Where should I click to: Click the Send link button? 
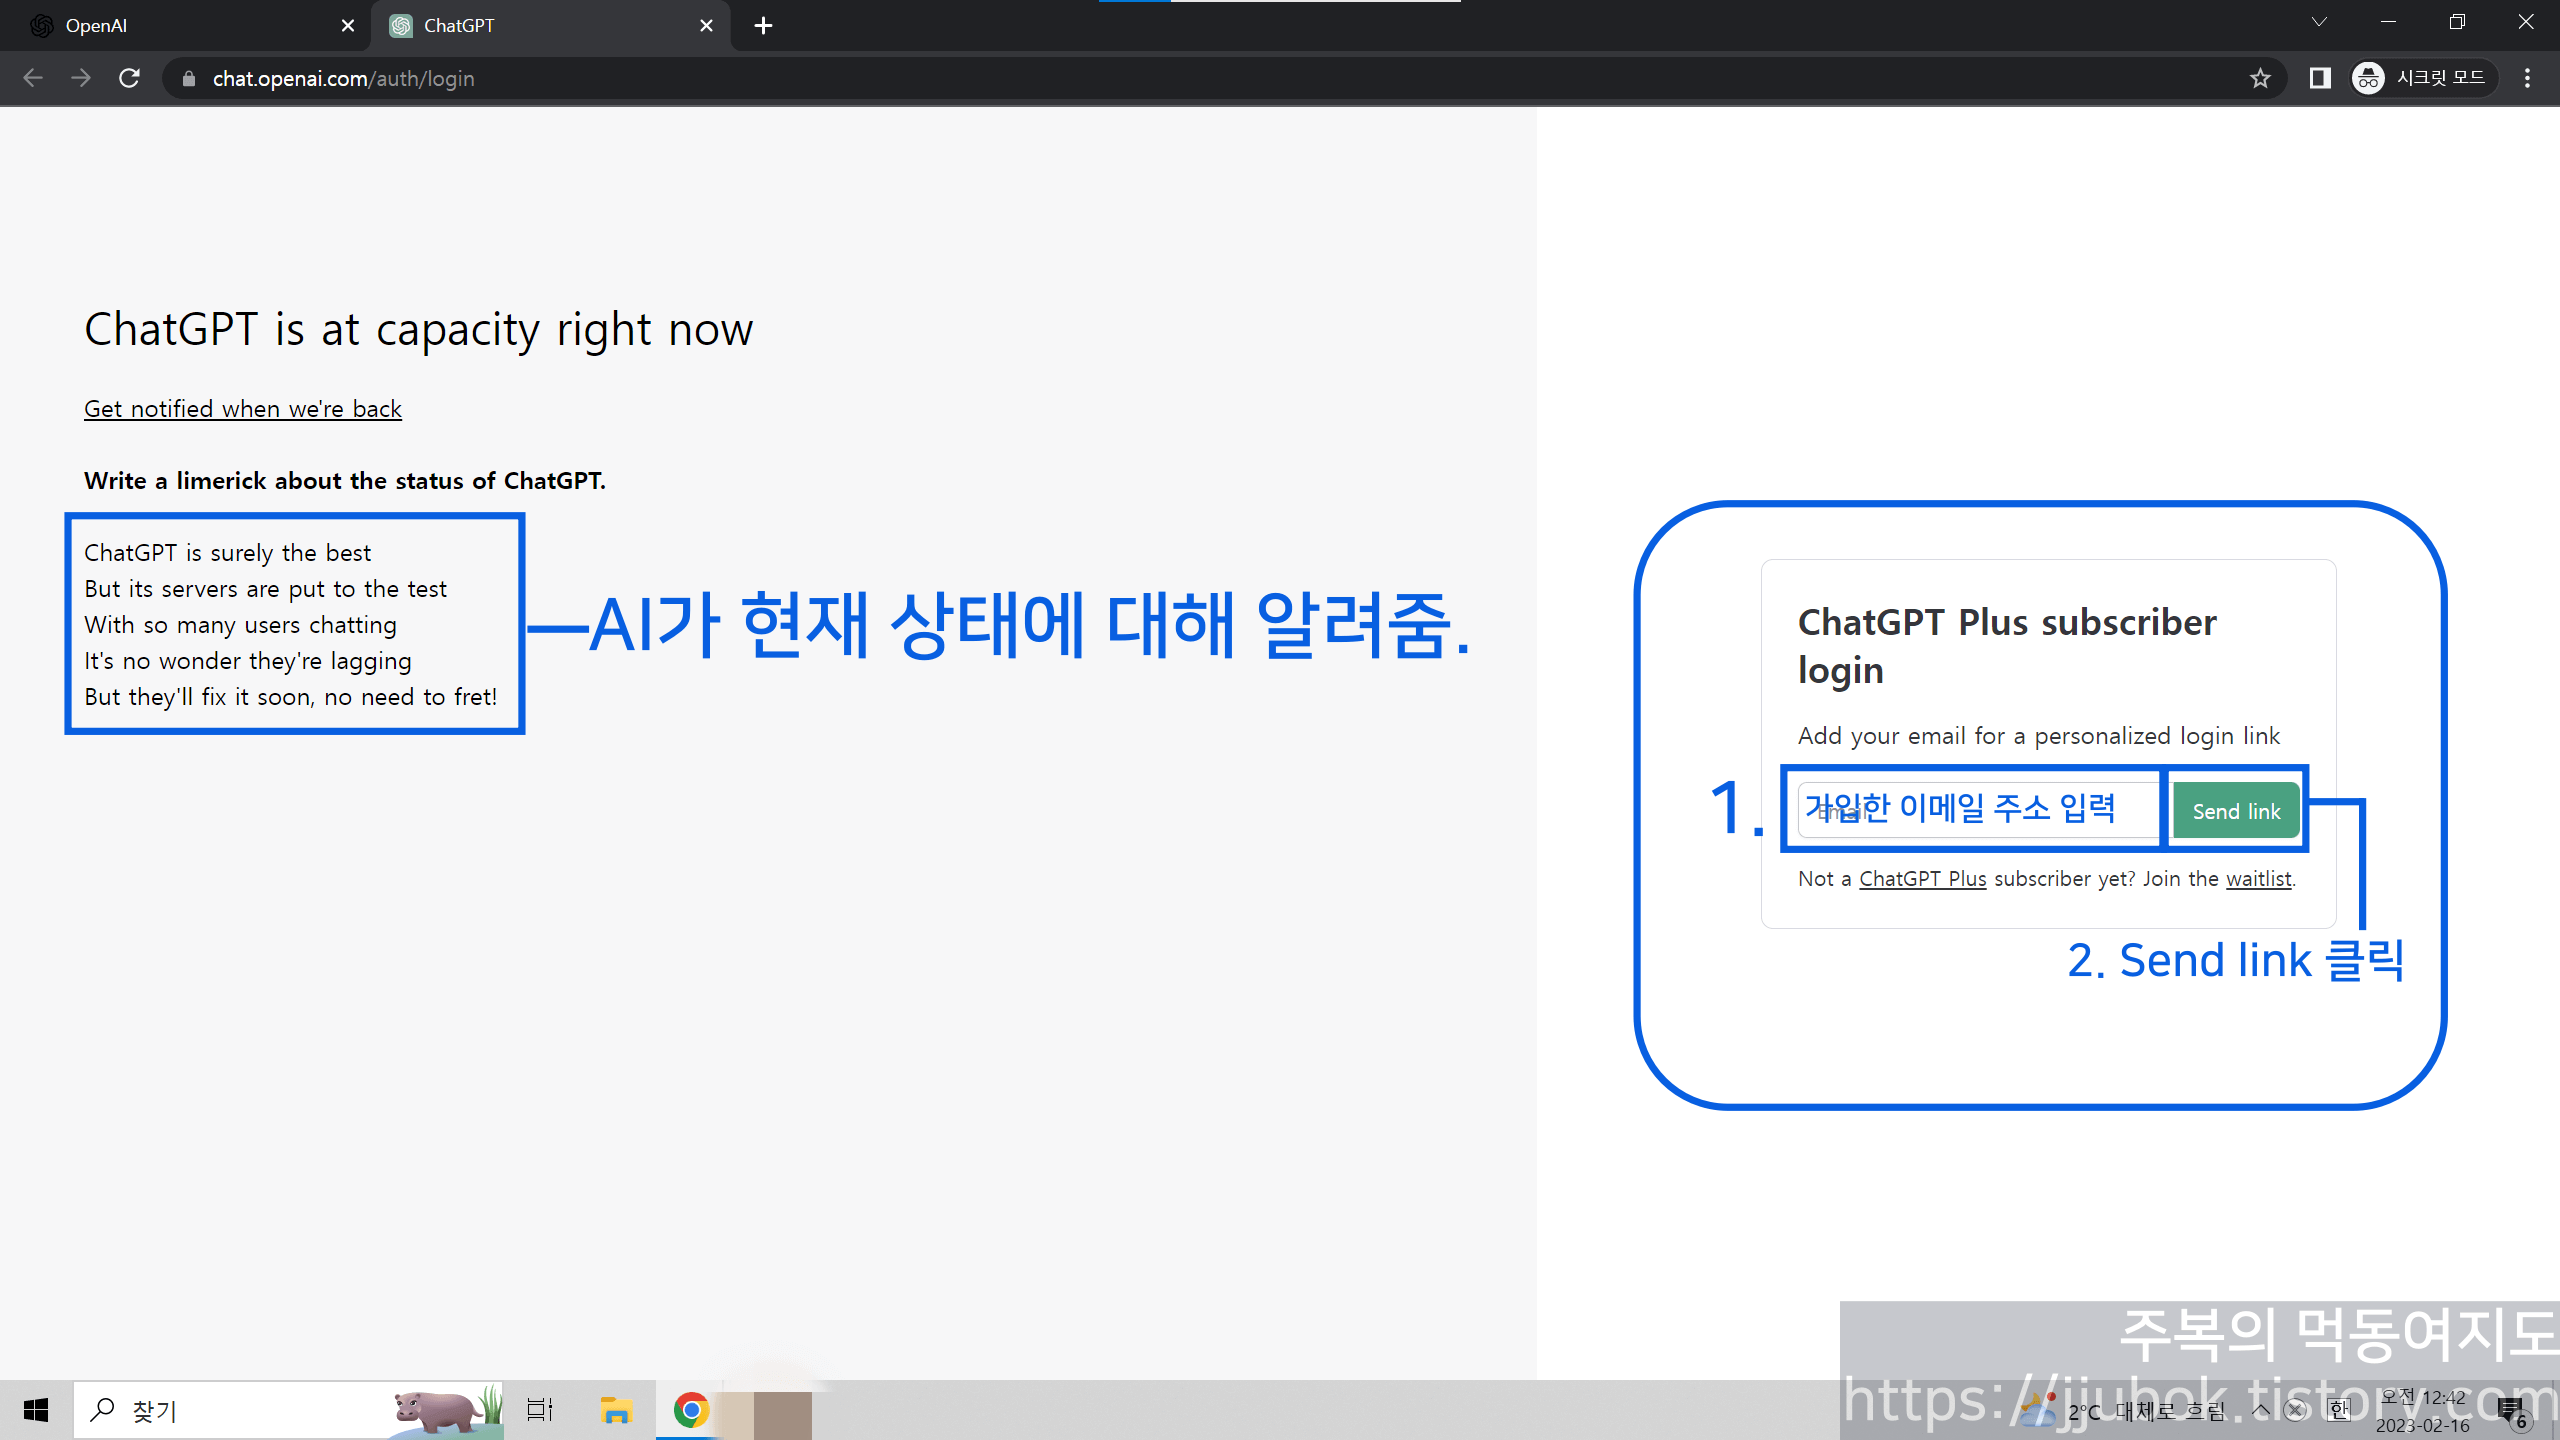2236,810
